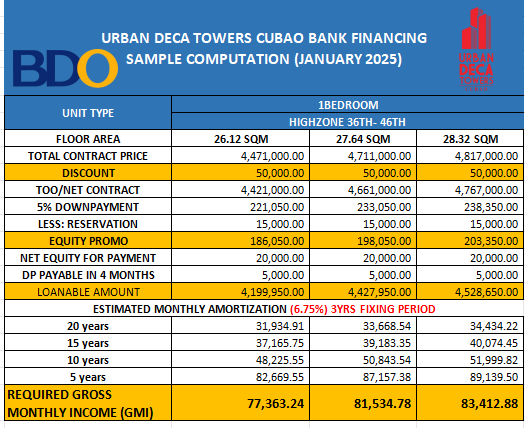
Task: Select the 1BEDROOM header cell
Action: click(x=348, y=105)
